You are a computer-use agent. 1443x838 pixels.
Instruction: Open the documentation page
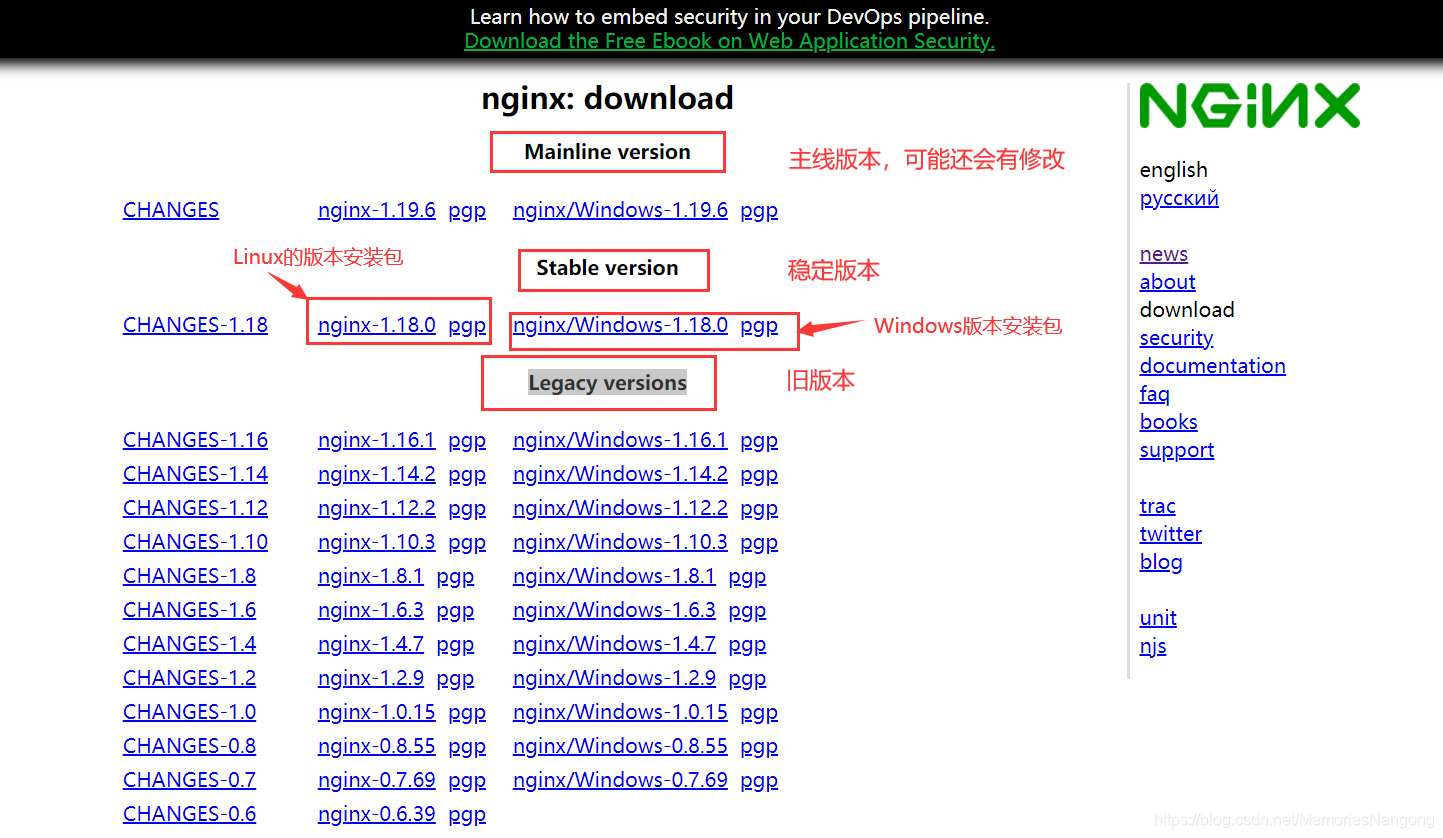click(1213, 366)
